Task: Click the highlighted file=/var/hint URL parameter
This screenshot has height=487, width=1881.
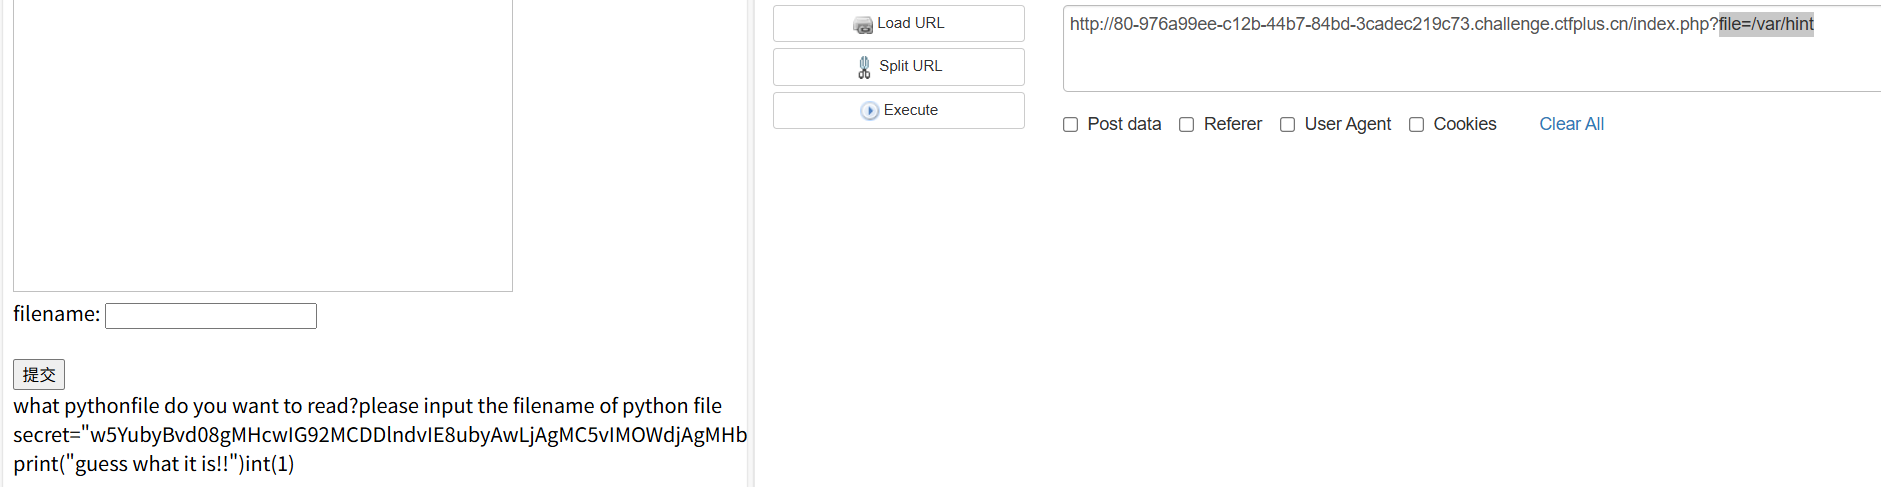Action: [x=1766, y=24]
